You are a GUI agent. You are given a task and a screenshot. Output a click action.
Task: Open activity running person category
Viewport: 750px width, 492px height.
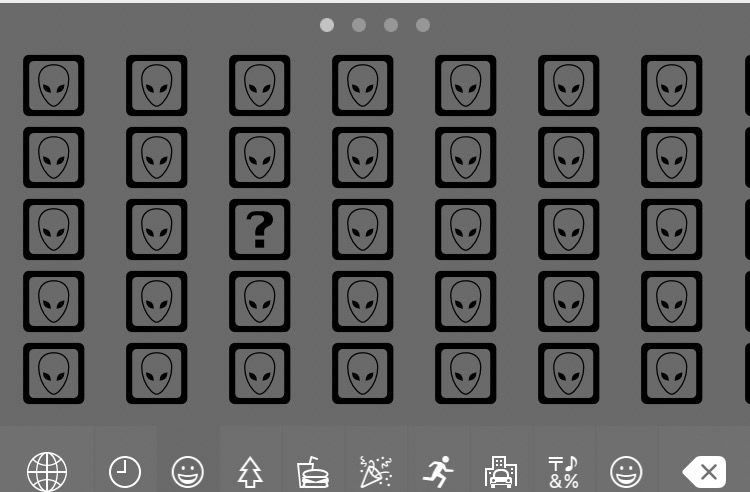tap(438, 472)
